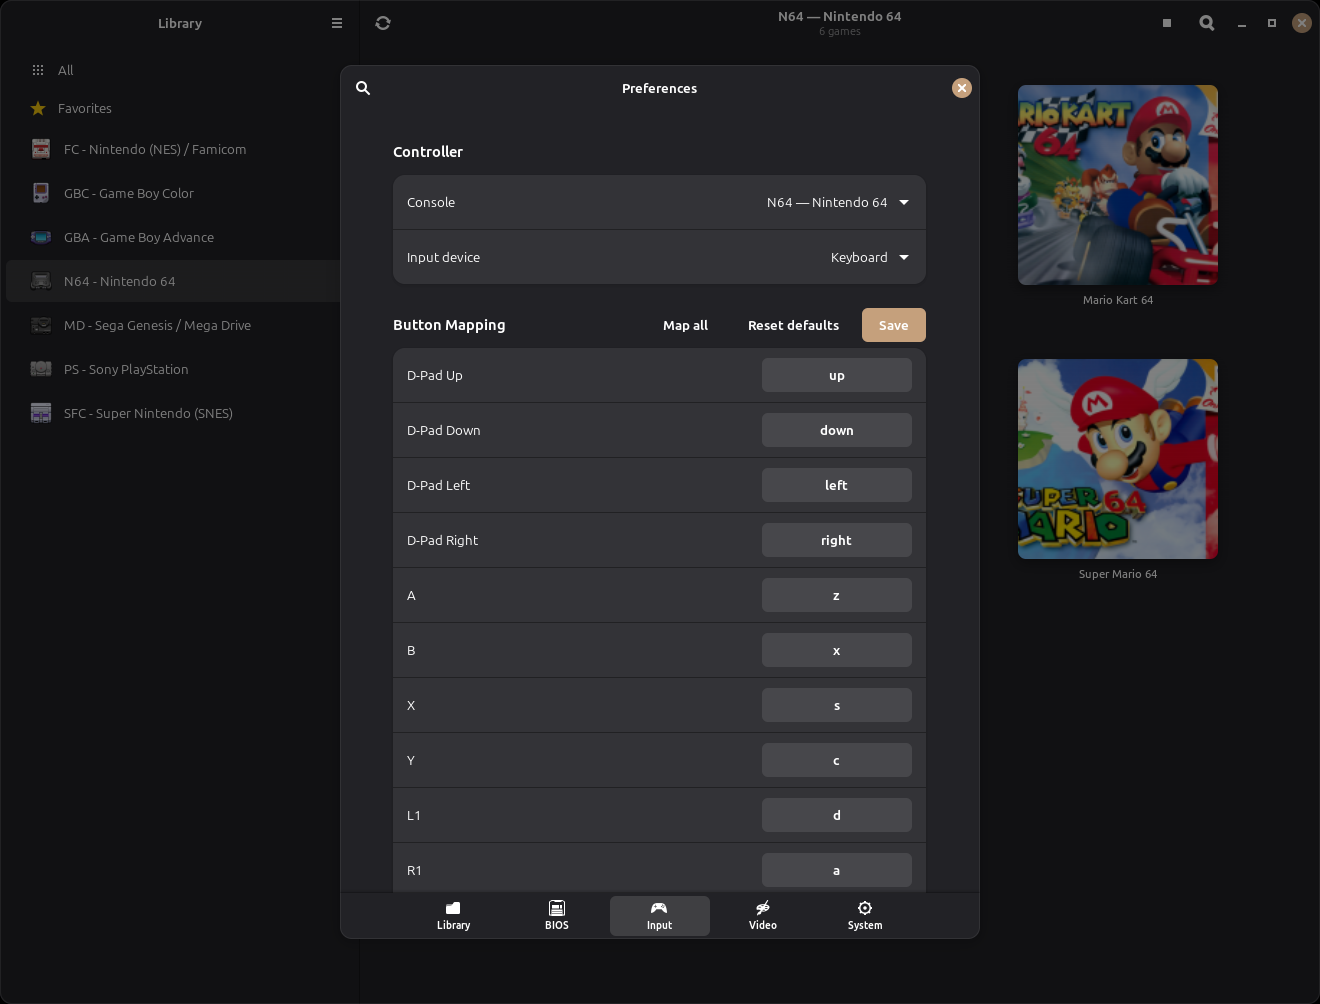Open the Library hamburger menu
The width and height of the screenshot is (1320, 1004).
(x=337, y=23)
